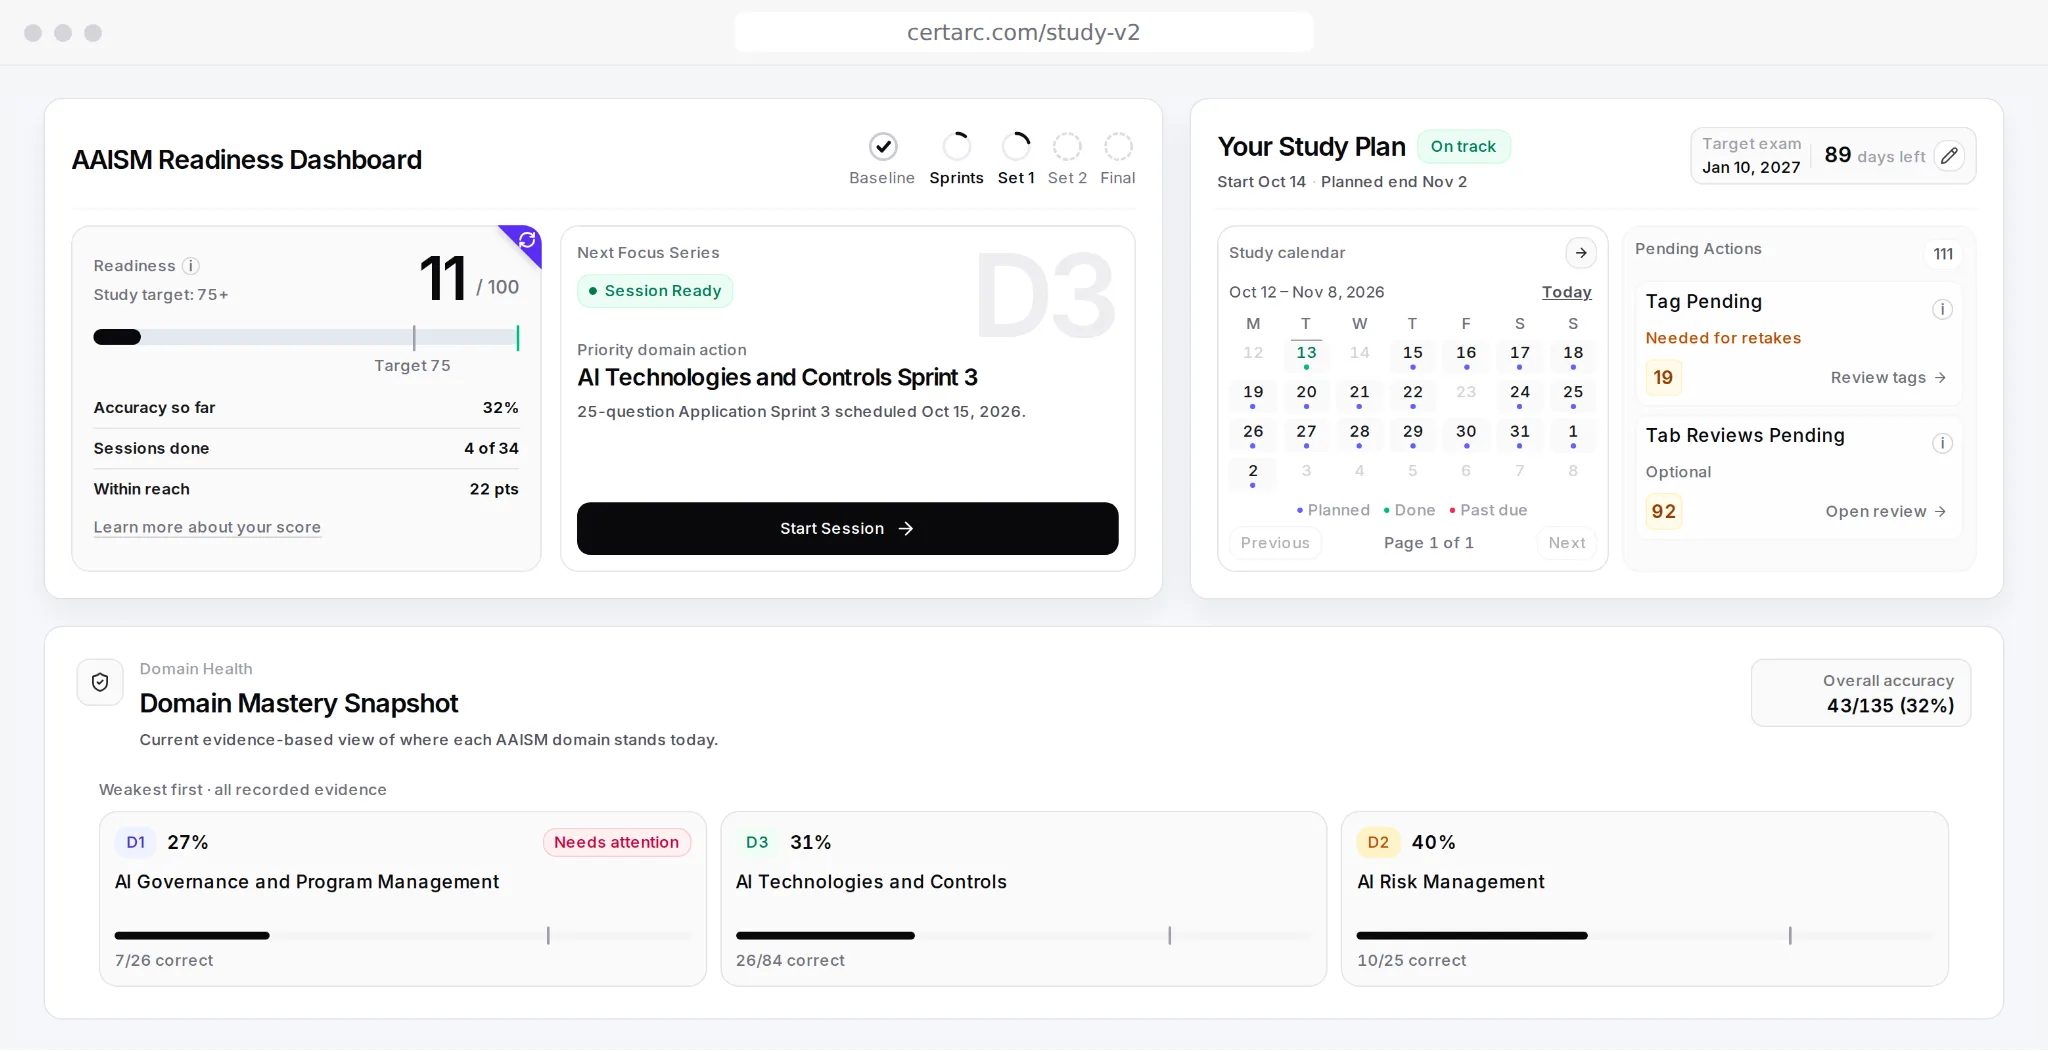This screenshot has height=1052, width=2048.
Task: Open the D2 domain badge
Action: (x=1378, y=842)
